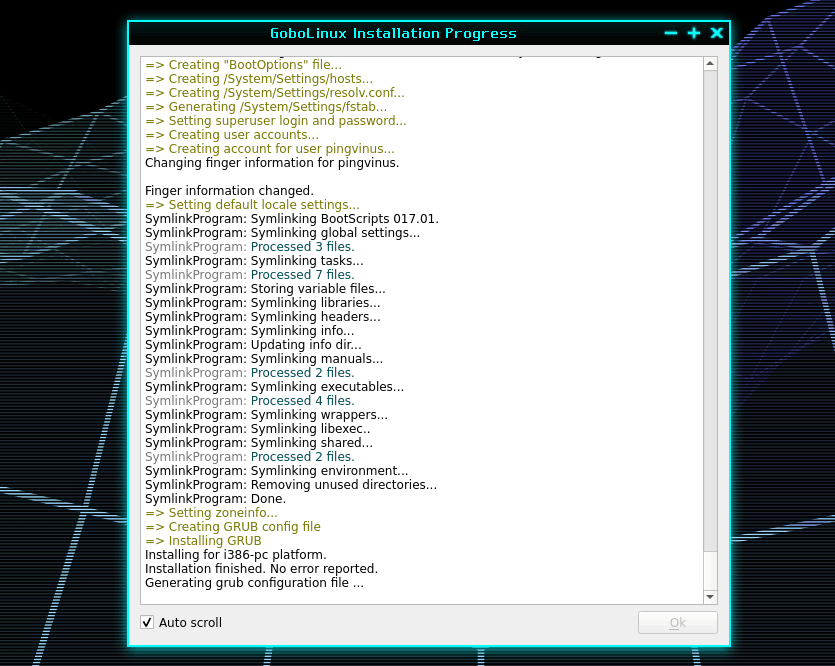This screenshot has height=666, width=835.
Task: Select the line Creating /System/Settings/hosts
Action: coord(259,79)
